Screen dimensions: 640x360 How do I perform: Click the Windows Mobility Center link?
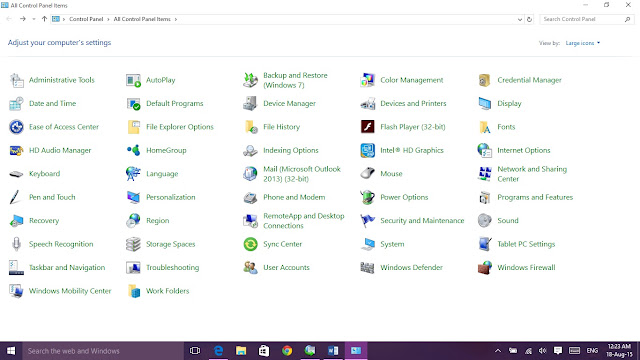click(70, 291)
